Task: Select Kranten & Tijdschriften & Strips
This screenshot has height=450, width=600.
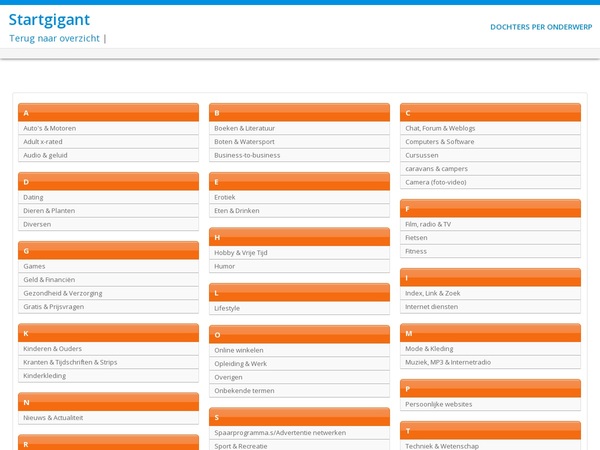Action: pos(108,362)
